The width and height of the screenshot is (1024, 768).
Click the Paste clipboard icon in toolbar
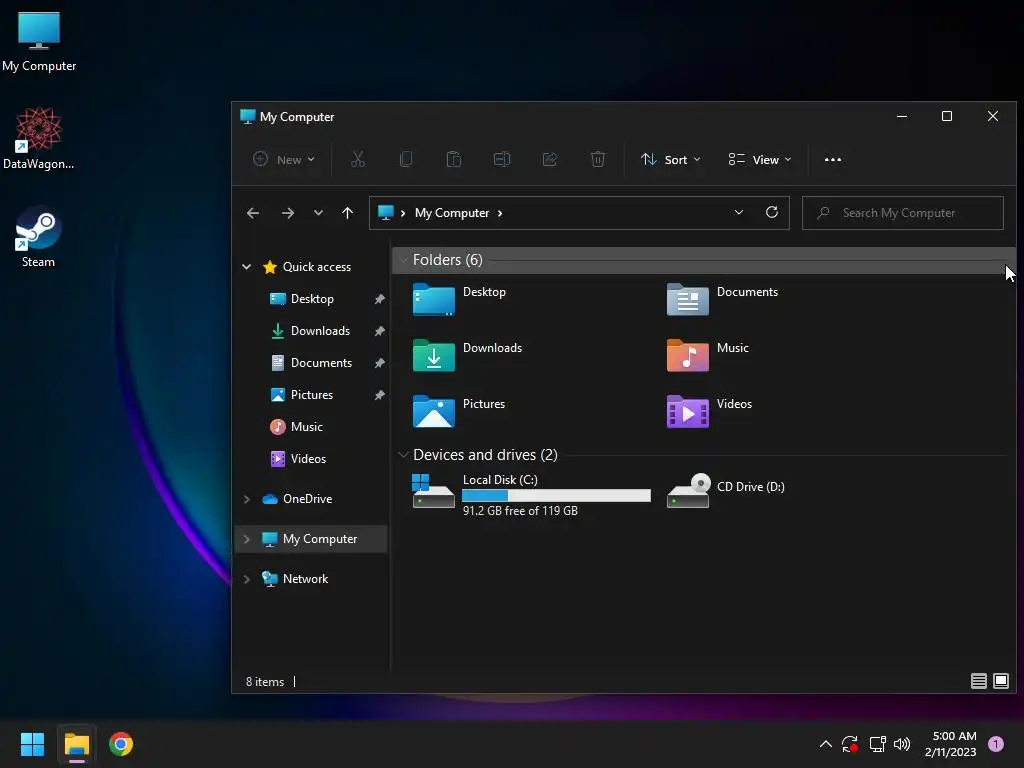pyautogui.click(x=453, y=159)
